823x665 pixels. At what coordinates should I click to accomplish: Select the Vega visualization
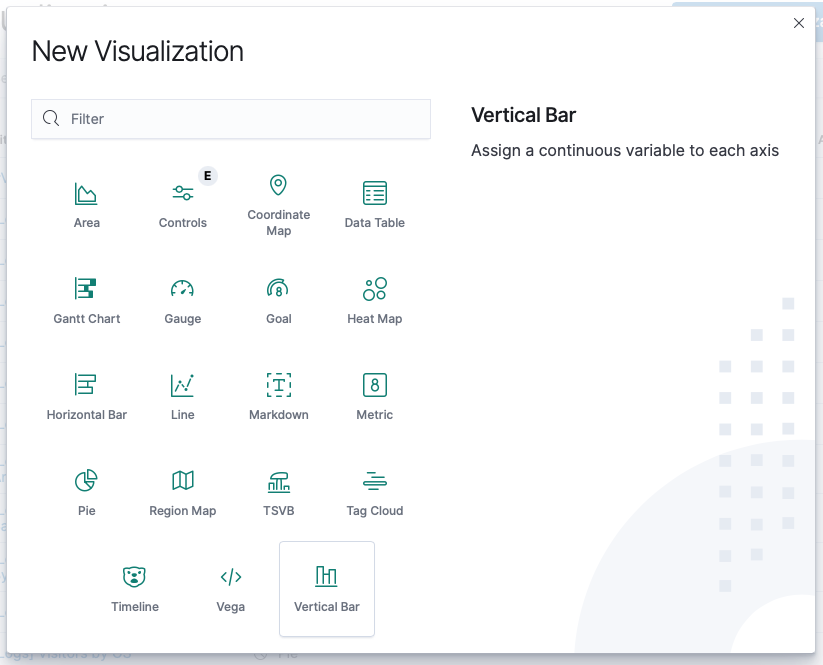pyautogui.click(x=231, y=588)
